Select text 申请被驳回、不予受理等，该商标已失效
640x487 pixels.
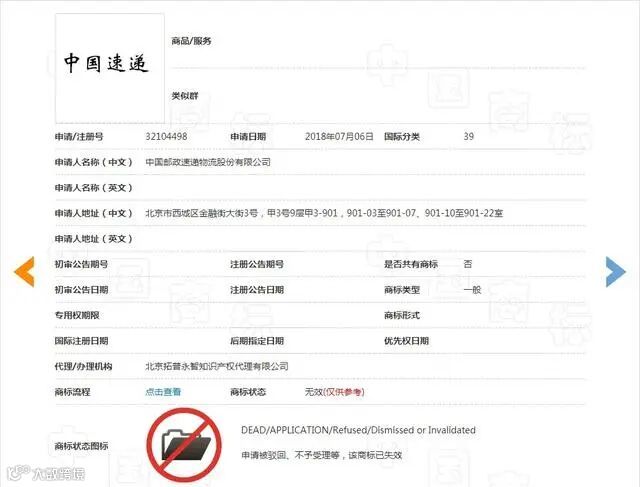pos(322,455)
